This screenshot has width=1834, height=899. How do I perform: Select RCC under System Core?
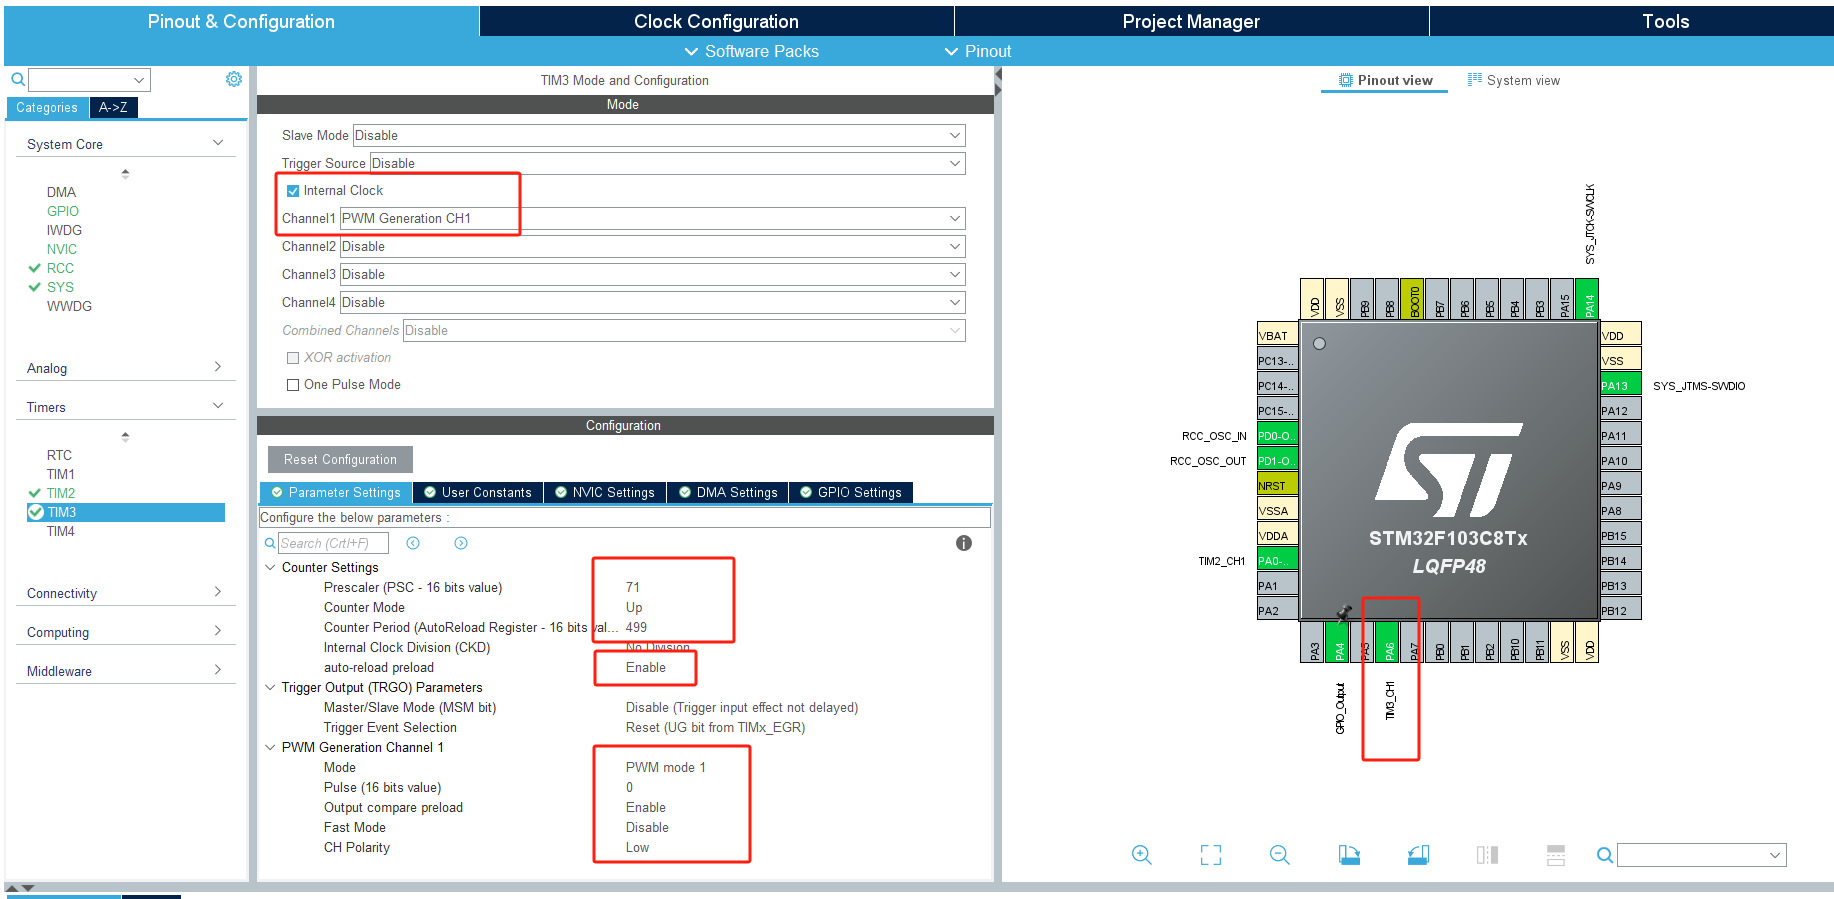pyautogui.click(x=60, y=268)
